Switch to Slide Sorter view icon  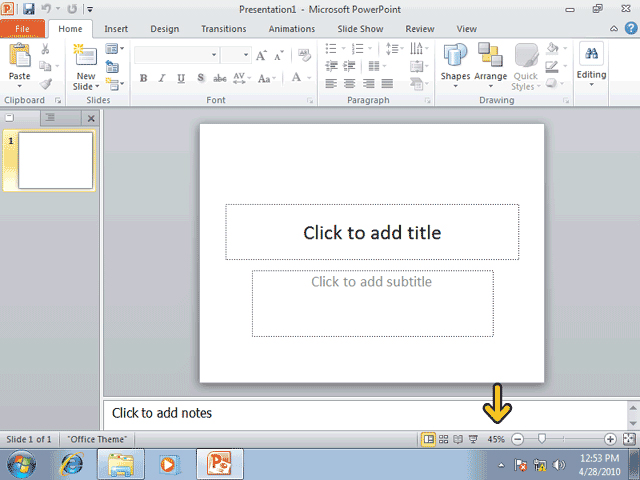click(x=443, y=439)
